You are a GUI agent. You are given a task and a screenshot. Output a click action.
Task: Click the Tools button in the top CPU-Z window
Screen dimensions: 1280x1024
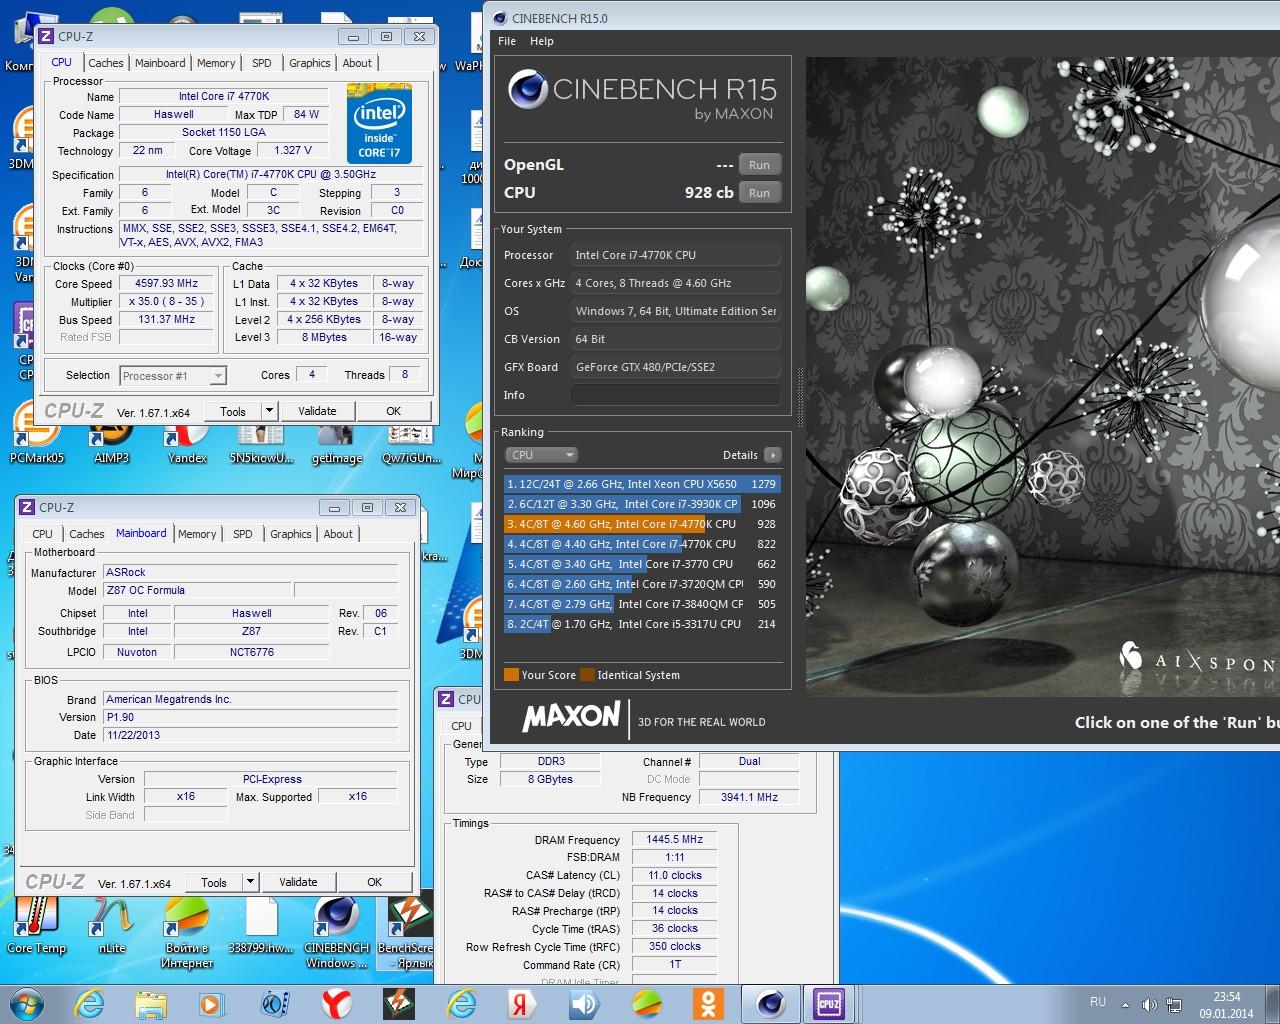233,411
